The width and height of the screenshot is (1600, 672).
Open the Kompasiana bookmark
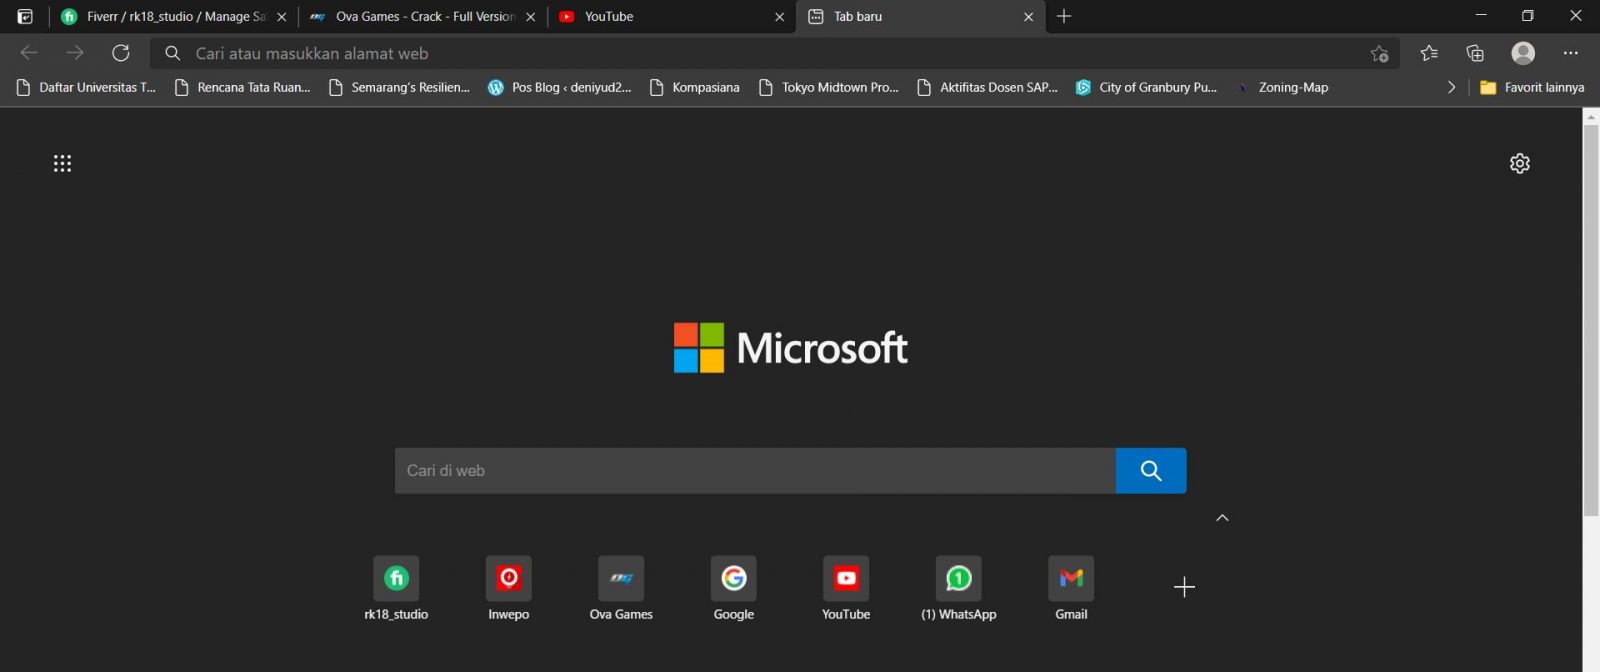[x=695, y=88]
